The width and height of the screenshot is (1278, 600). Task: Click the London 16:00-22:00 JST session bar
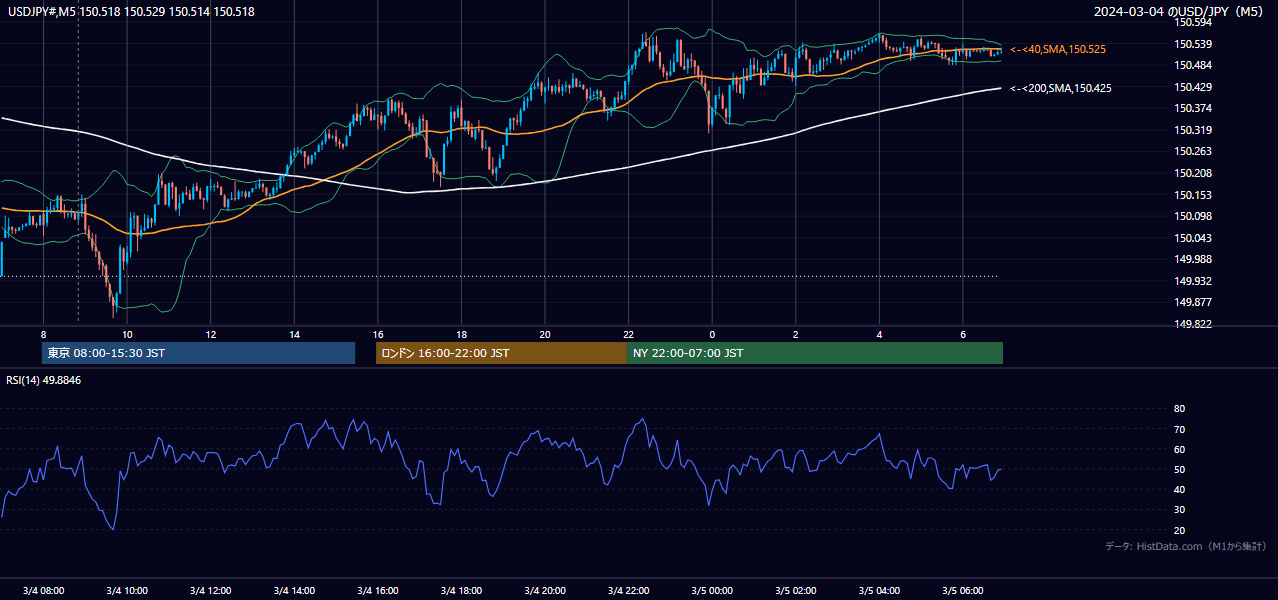tap(501, 353)
